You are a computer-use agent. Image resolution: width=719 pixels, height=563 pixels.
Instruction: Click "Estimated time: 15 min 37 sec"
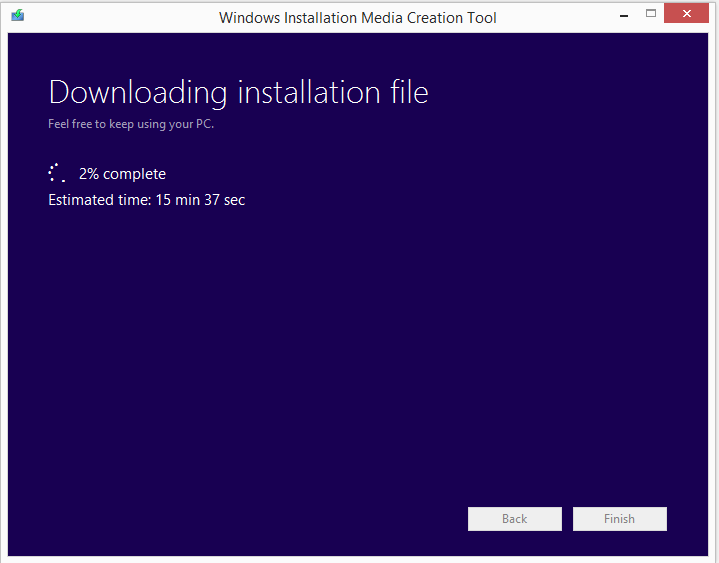coord(147,200)
